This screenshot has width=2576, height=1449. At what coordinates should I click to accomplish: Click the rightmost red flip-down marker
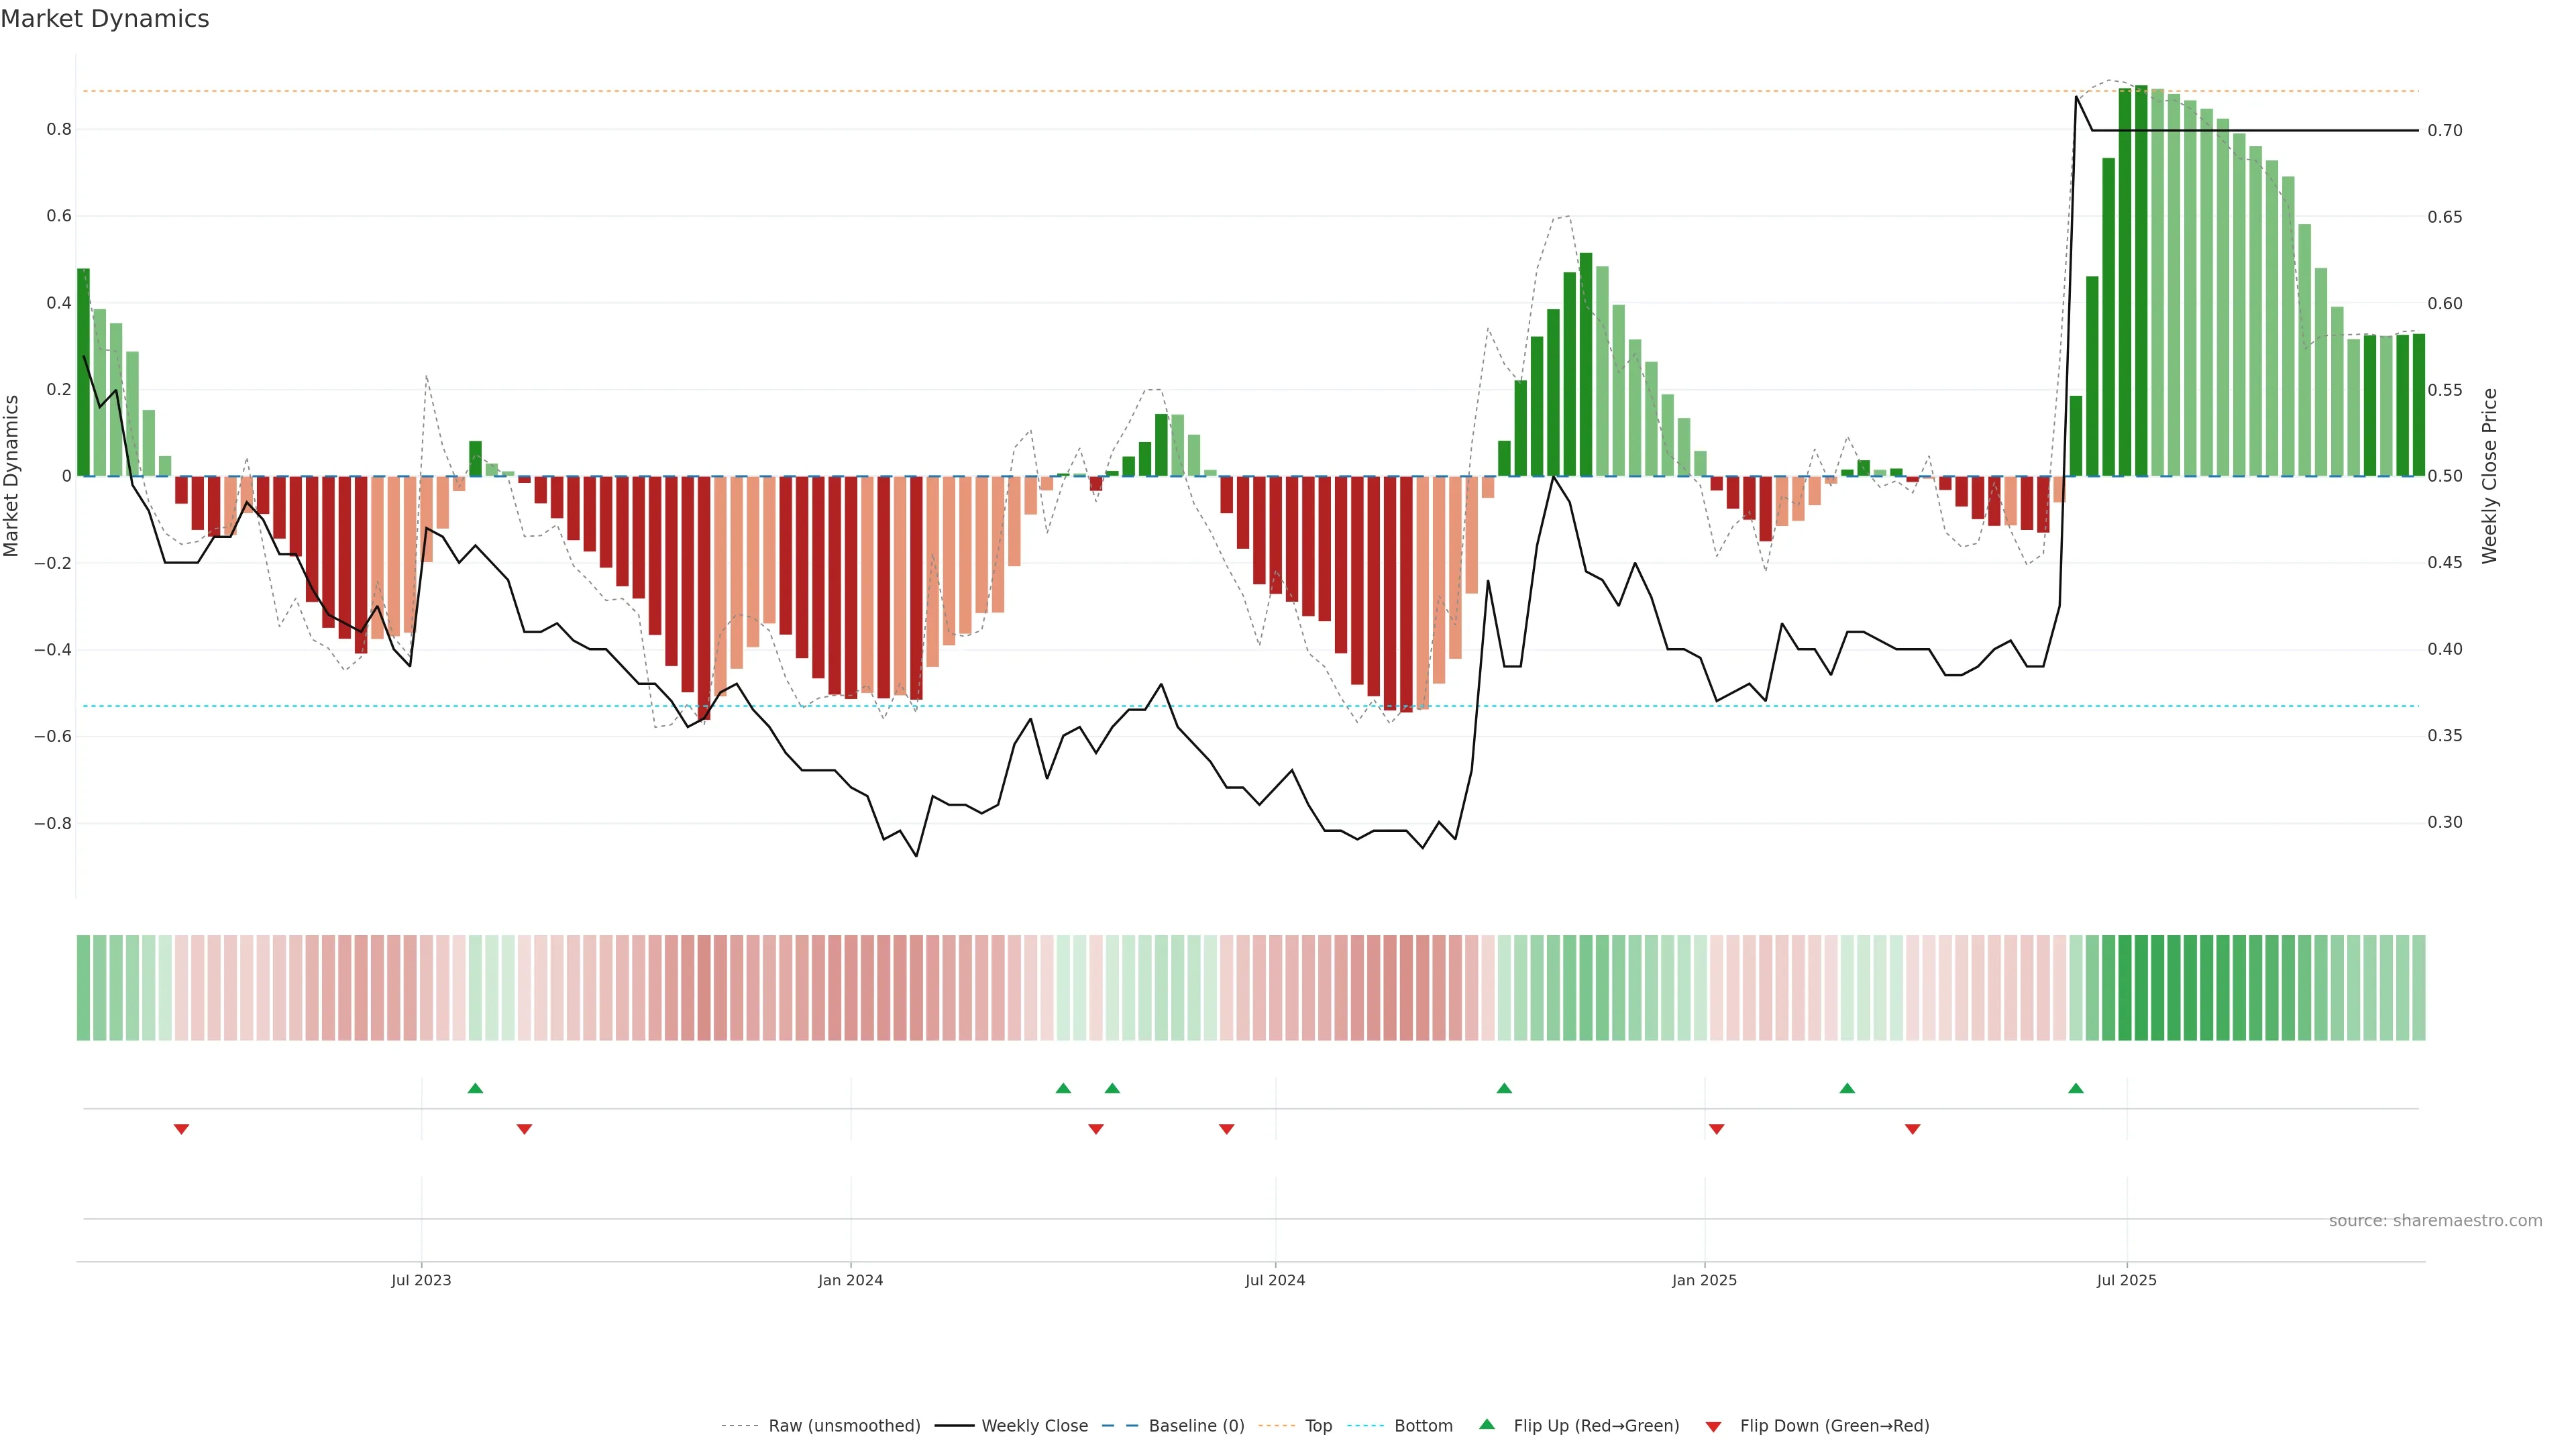coord(1912,1129)
